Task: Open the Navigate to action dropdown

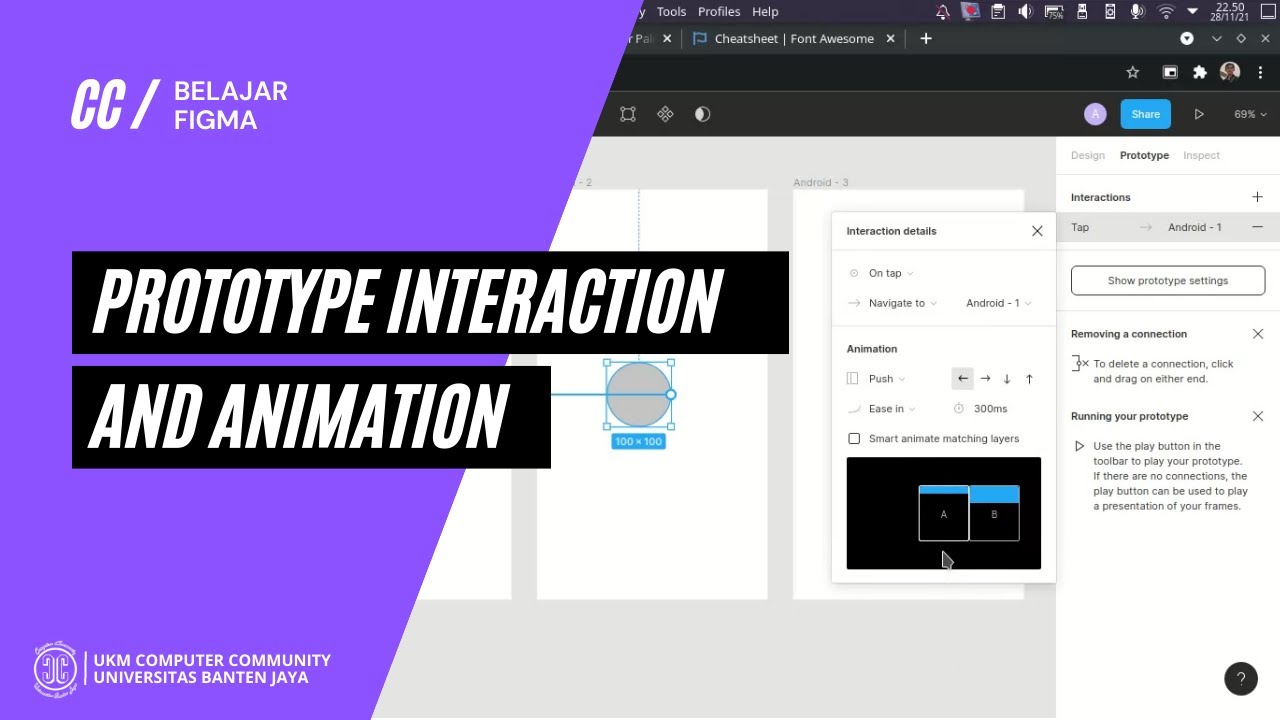Action: 902,303
